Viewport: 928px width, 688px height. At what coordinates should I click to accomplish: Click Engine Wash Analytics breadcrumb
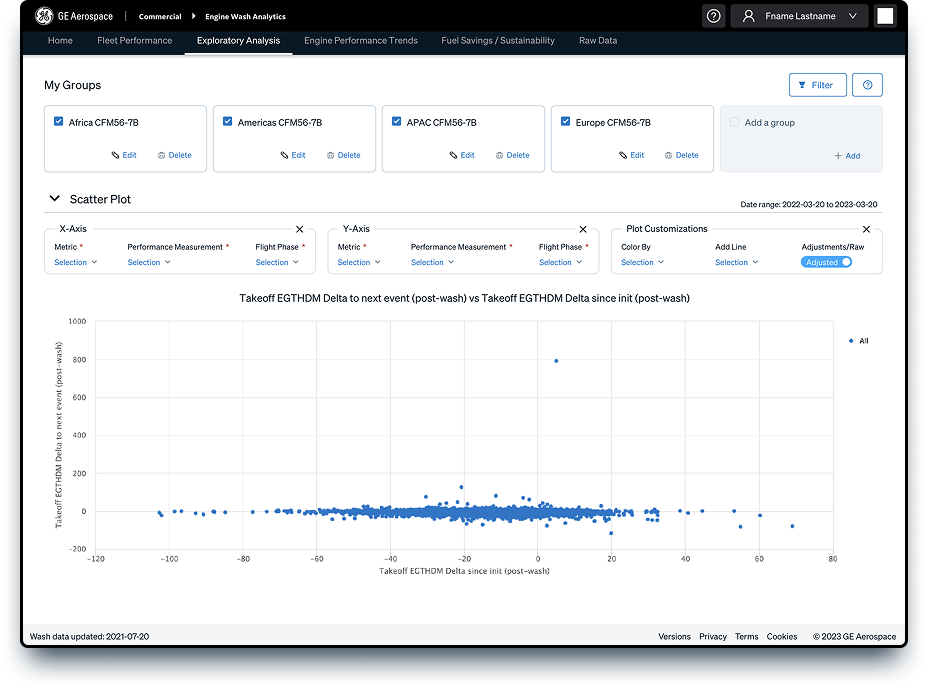(246, 17)
